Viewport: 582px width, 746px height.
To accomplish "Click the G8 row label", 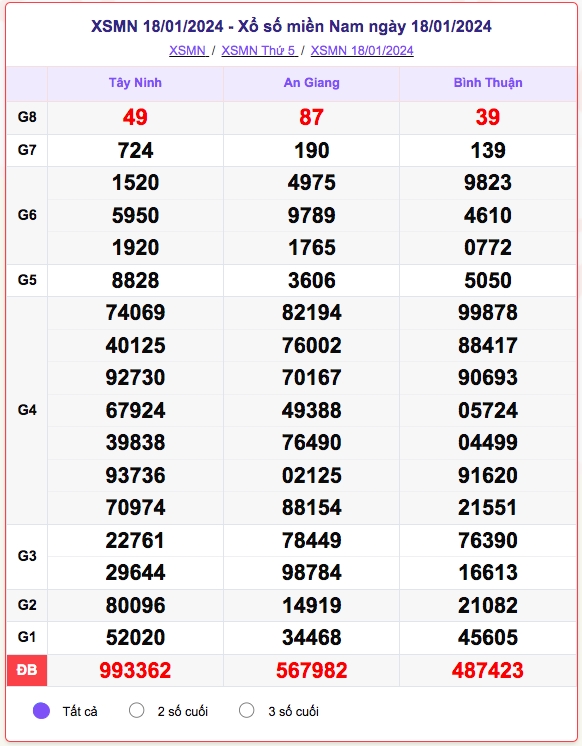I will 27,117.
